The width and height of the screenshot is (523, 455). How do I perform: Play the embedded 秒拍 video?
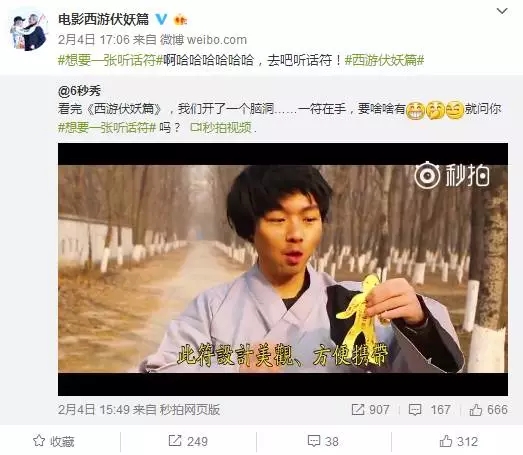[283, 269]
